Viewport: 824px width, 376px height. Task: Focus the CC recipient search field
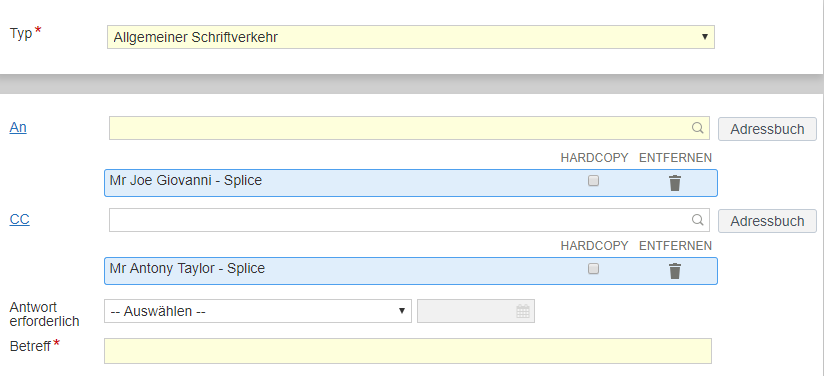(409, 220)
